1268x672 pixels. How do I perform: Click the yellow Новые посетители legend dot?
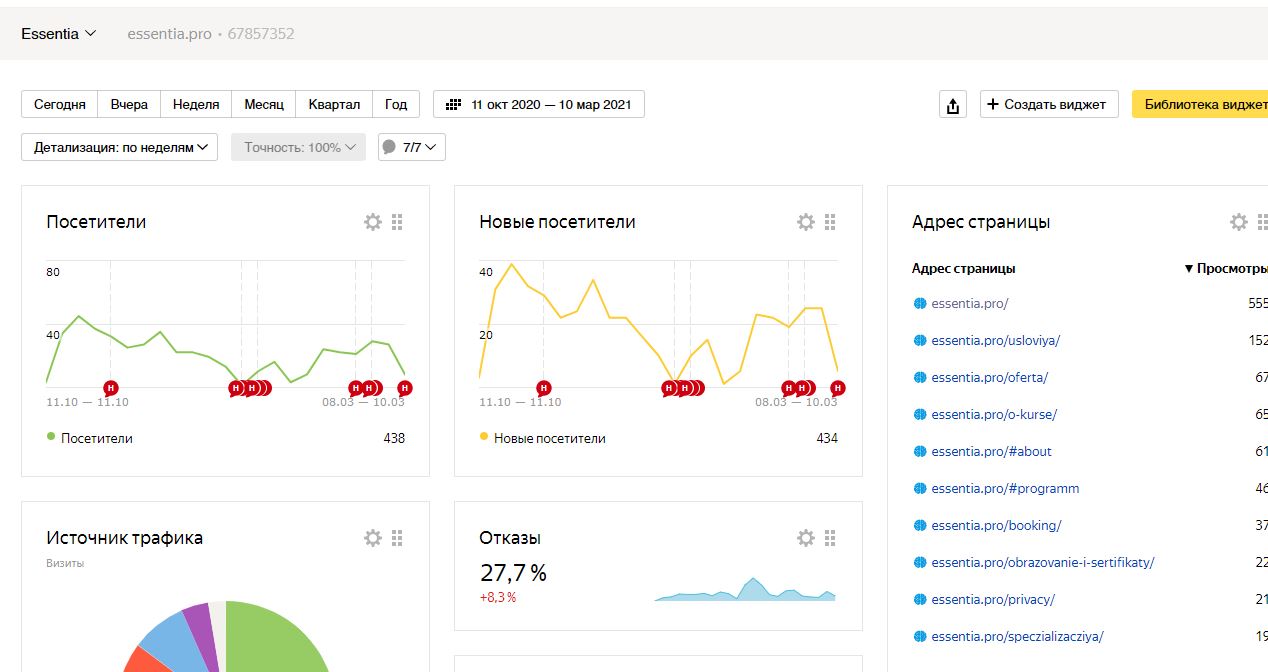[484, 437]
